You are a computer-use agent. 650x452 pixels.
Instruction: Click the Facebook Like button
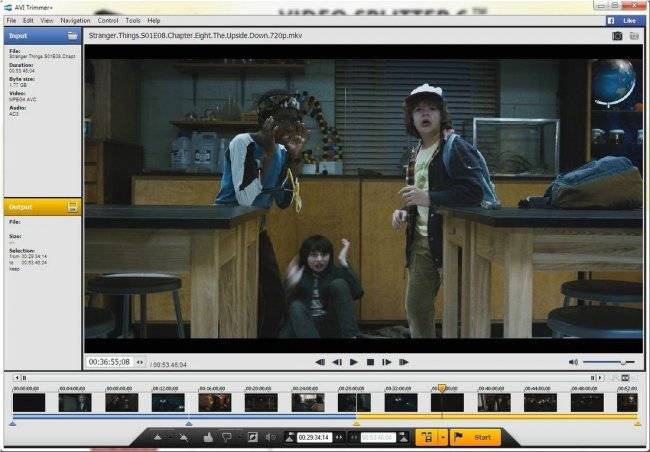tap(625, 20)
